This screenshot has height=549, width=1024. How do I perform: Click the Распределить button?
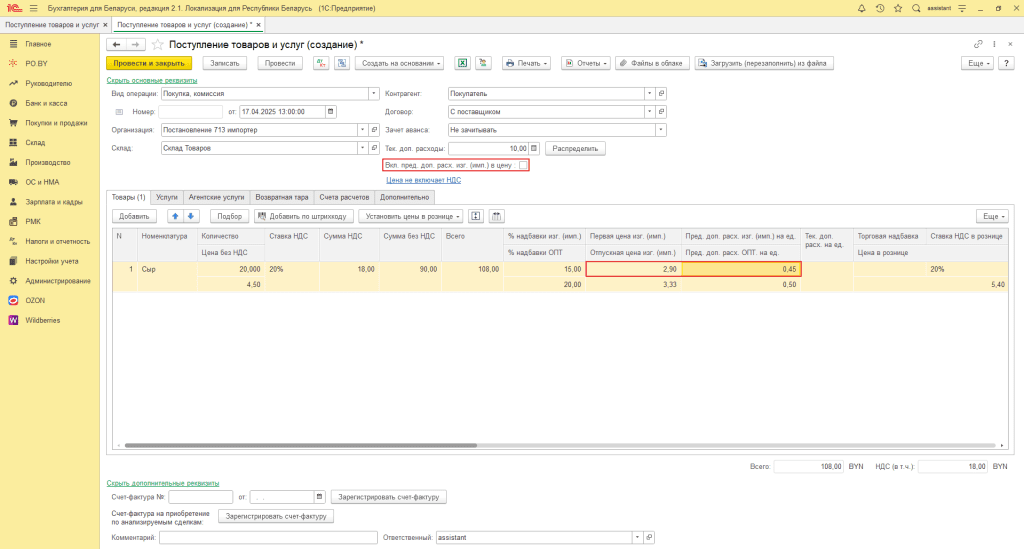pos(575,148)
